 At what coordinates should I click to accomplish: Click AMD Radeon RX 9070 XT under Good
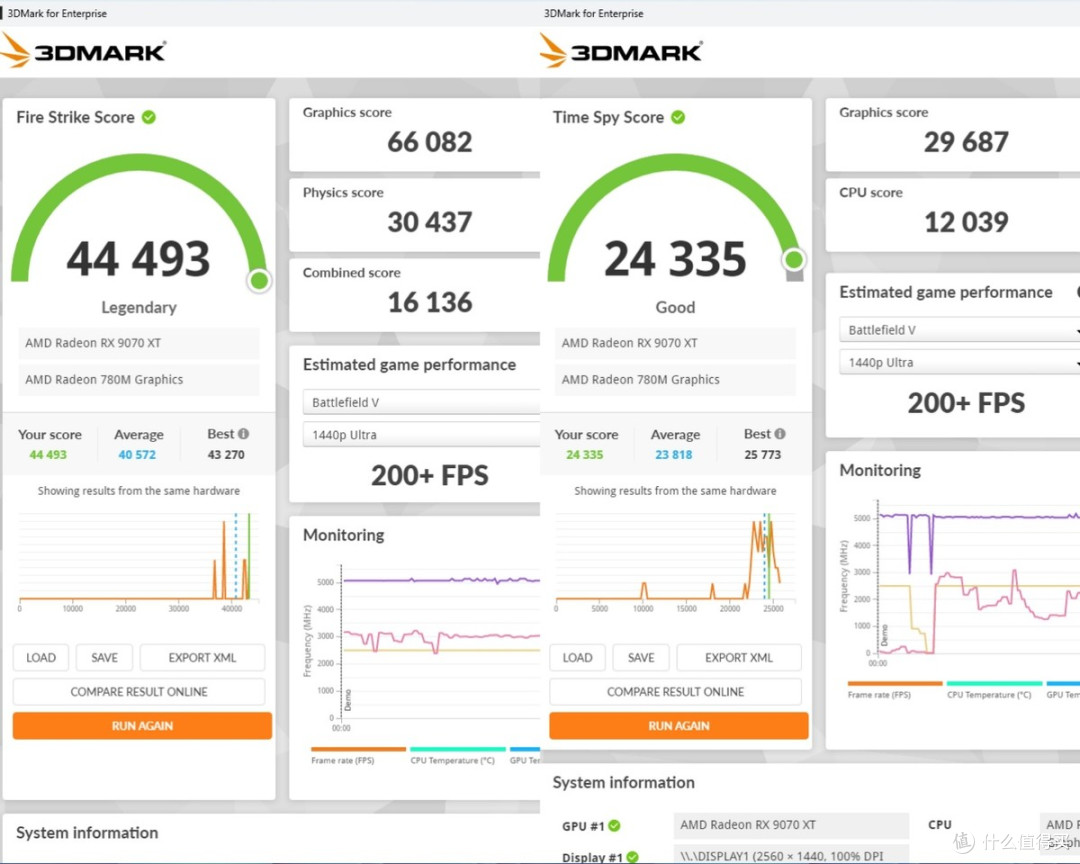click(x=675, y=343)
